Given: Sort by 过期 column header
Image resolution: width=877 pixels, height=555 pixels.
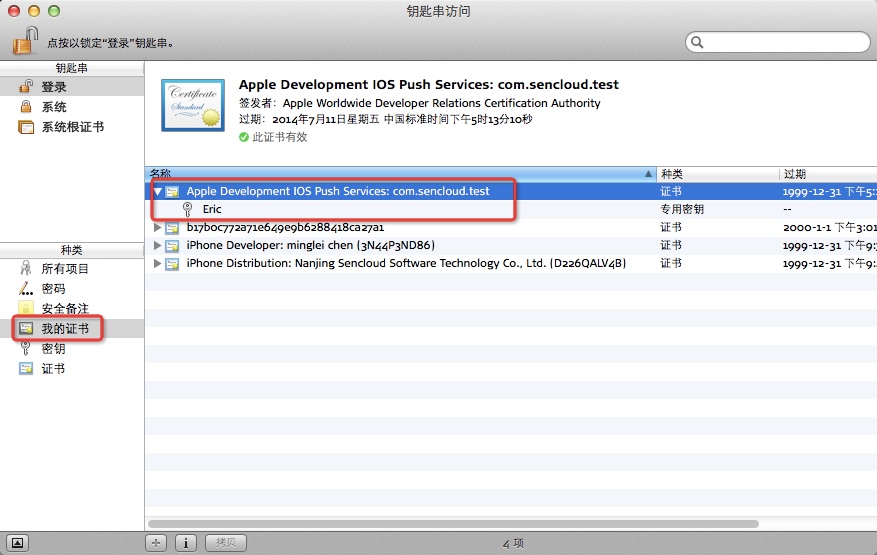Looking at the screenshot, I should point(828,173).
